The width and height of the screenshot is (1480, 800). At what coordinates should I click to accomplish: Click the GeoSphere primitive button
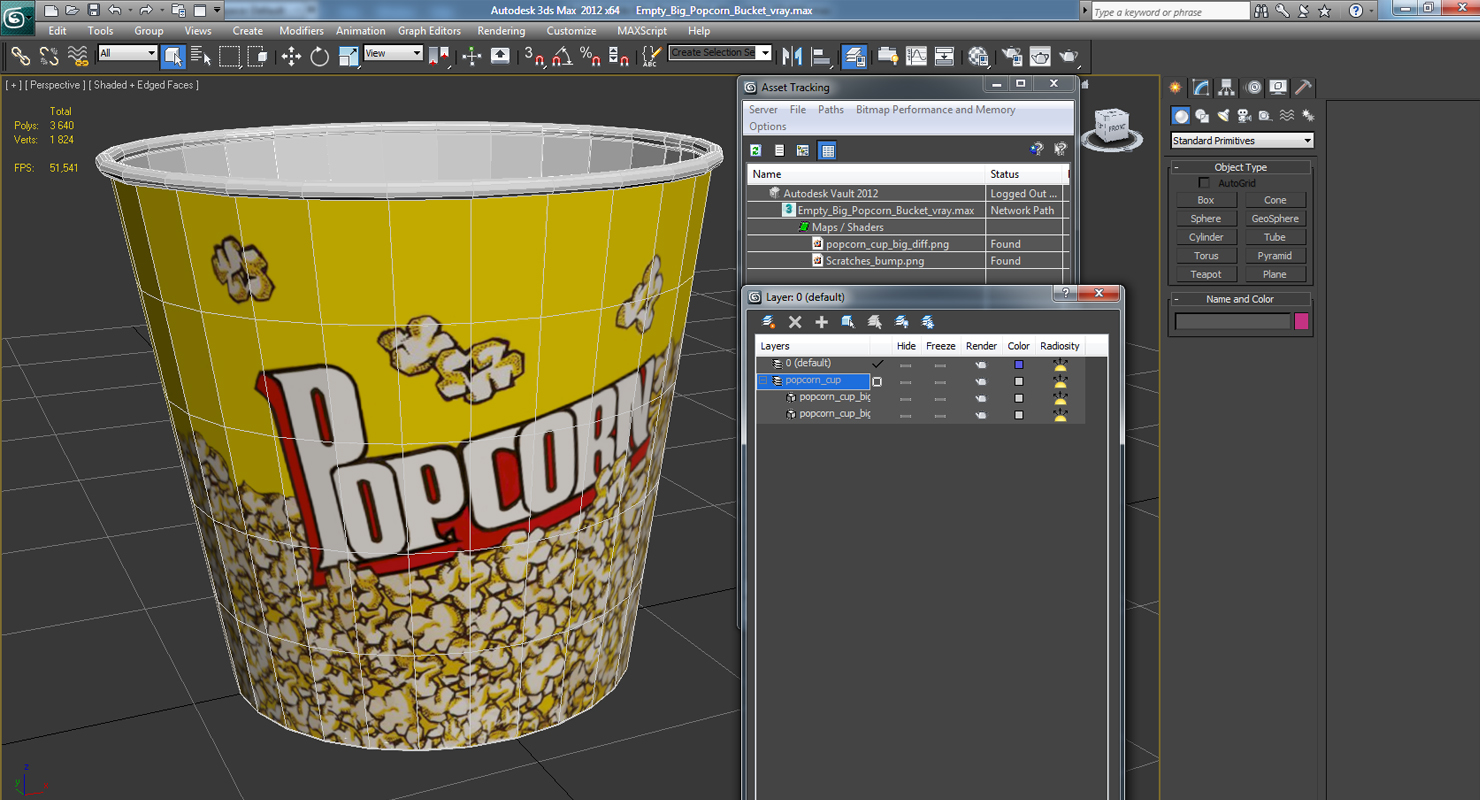[x=1275, y=219]
